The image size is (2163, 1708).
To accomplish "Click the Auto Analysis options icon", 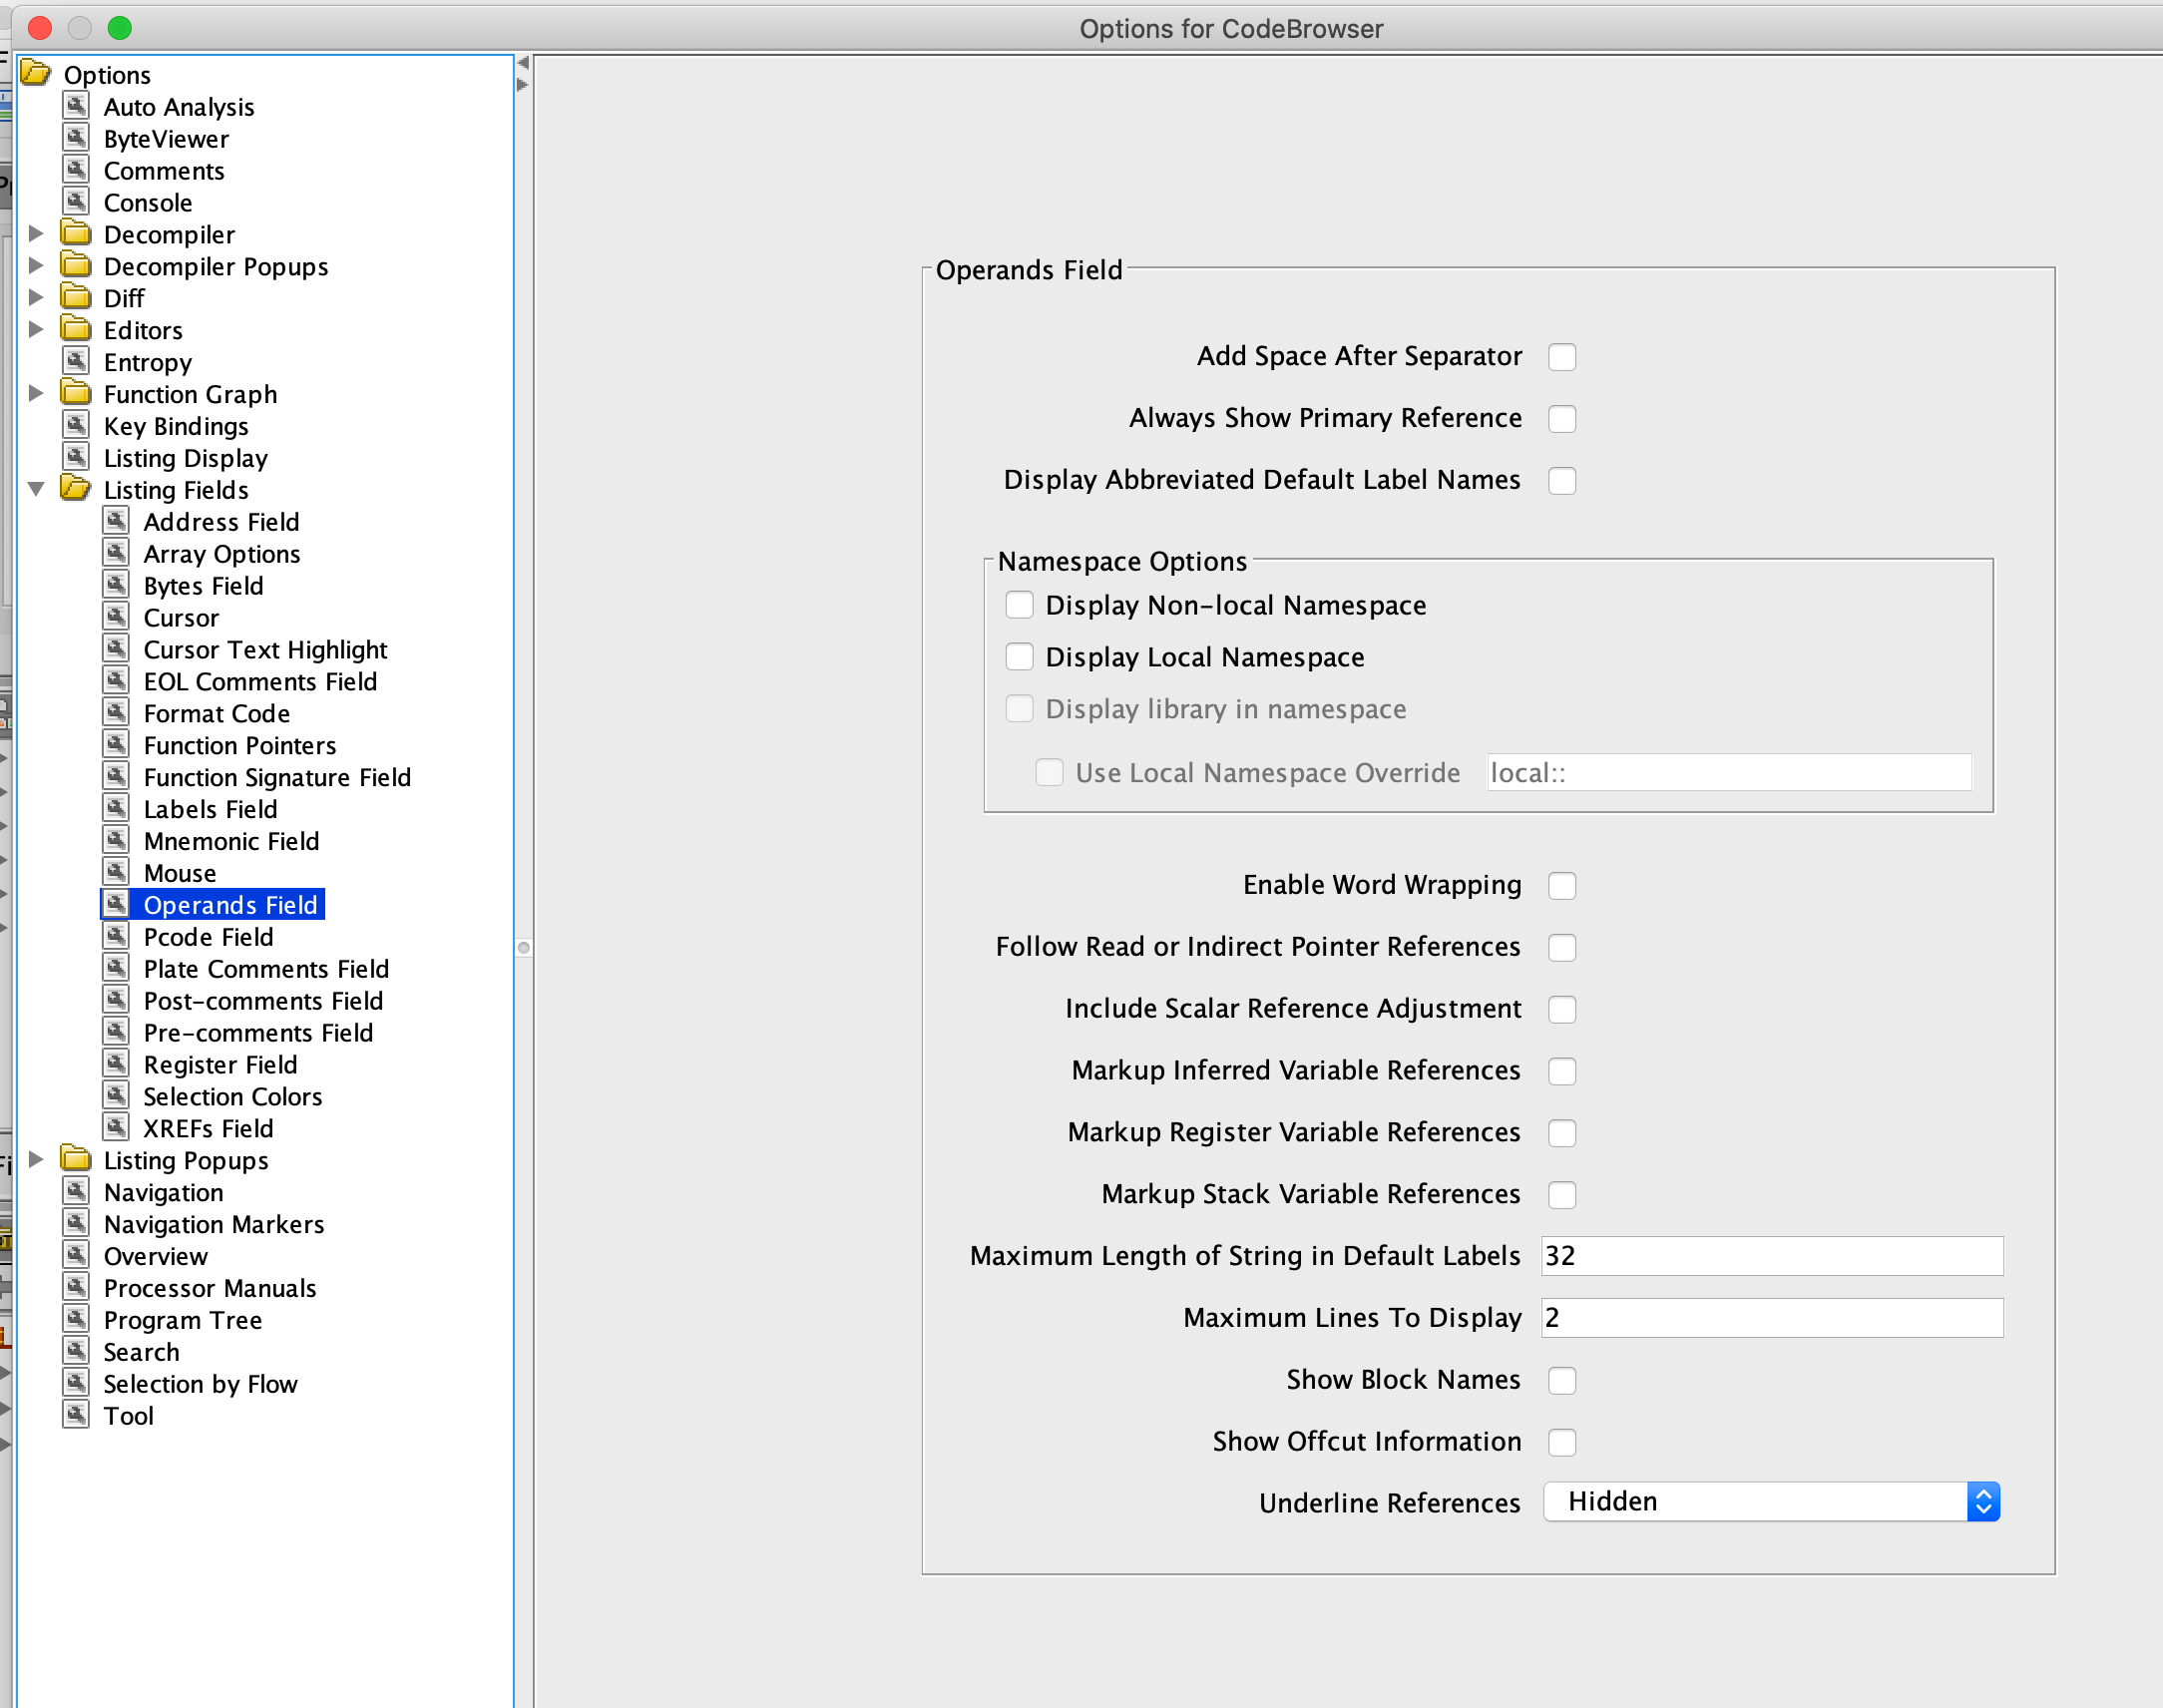I will (76, 106).
